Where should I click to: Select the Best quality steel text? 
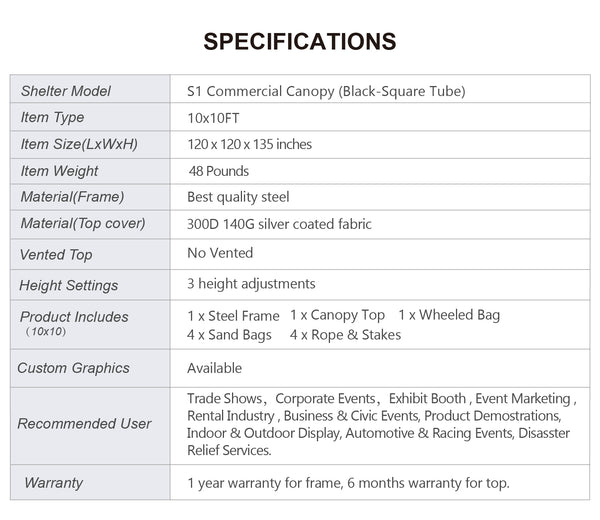click(x=238, y=197)
